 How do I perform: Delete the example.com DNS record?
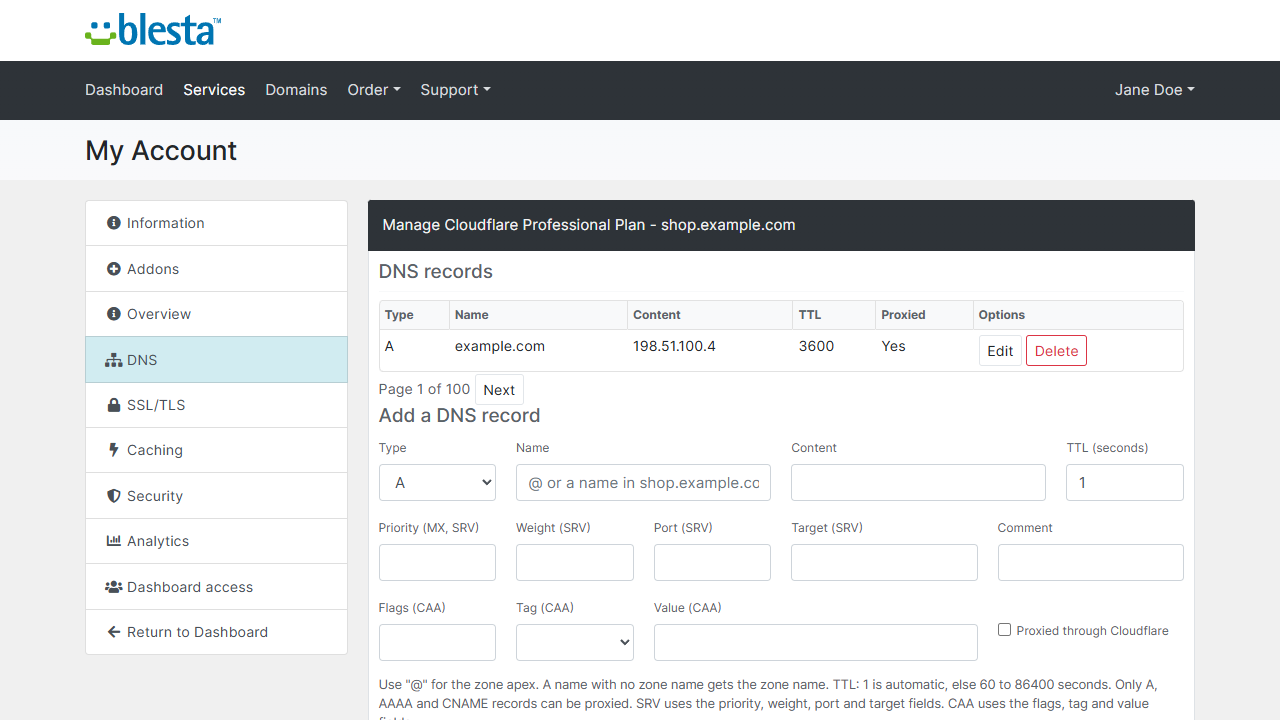click(x=1056, y=351)
